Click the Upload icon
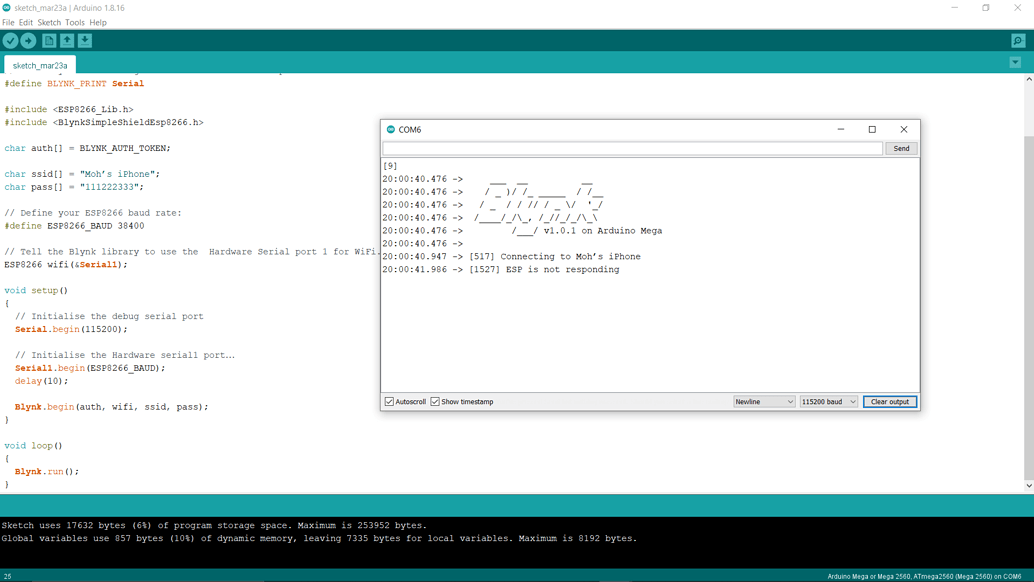Viewport: 1034px width, 582px height. pos(30,40)
